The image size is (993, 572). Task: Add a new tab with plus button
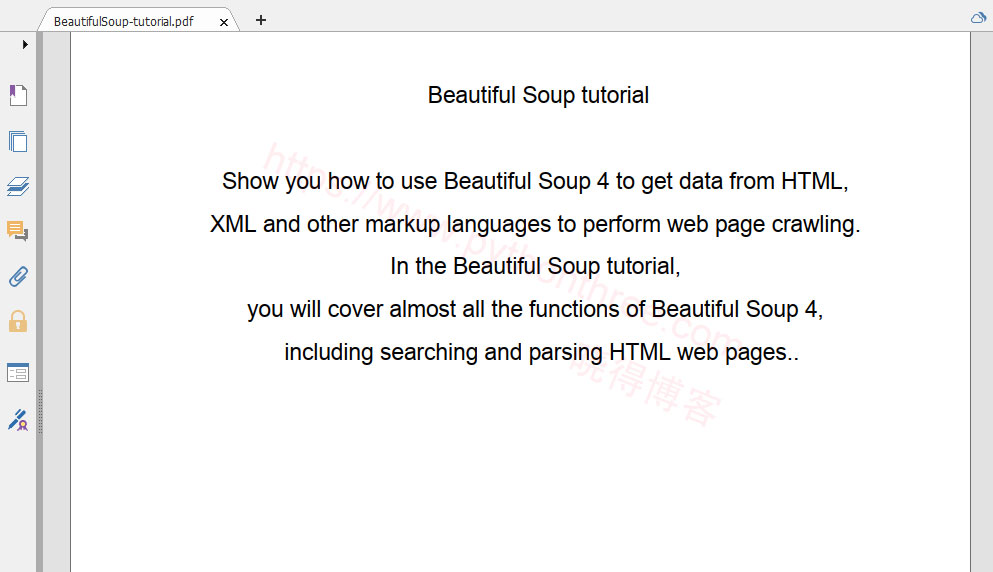coord(261,20)
